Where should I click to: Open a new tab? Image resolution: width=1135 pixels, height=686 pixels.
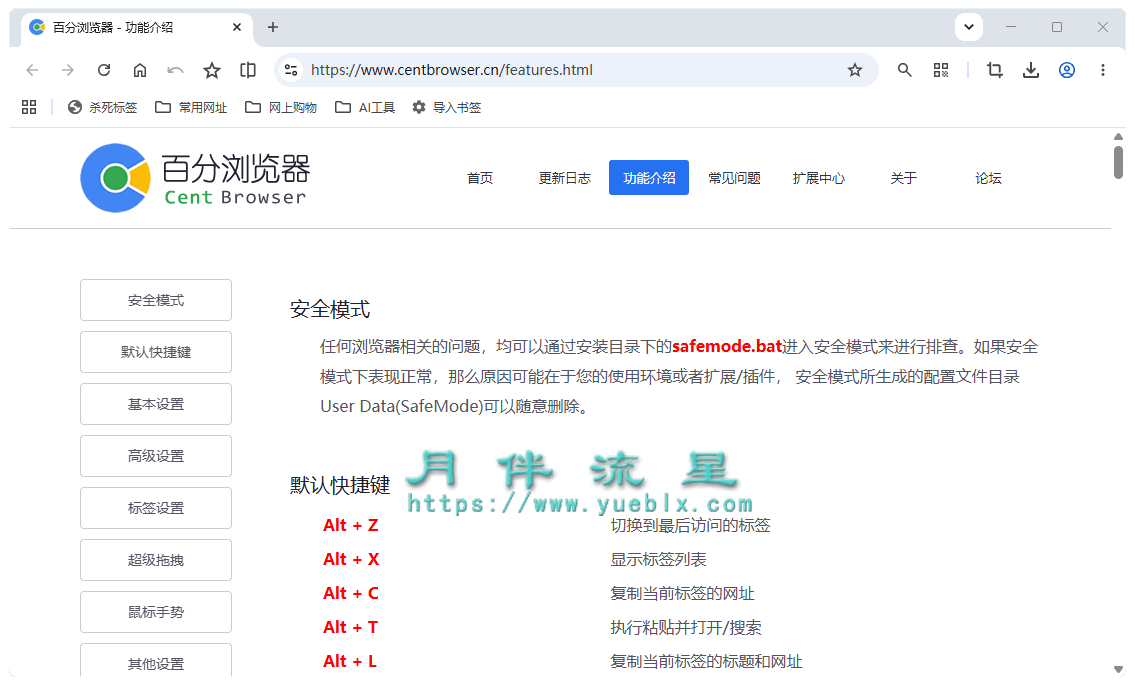(x=273, y=27)
